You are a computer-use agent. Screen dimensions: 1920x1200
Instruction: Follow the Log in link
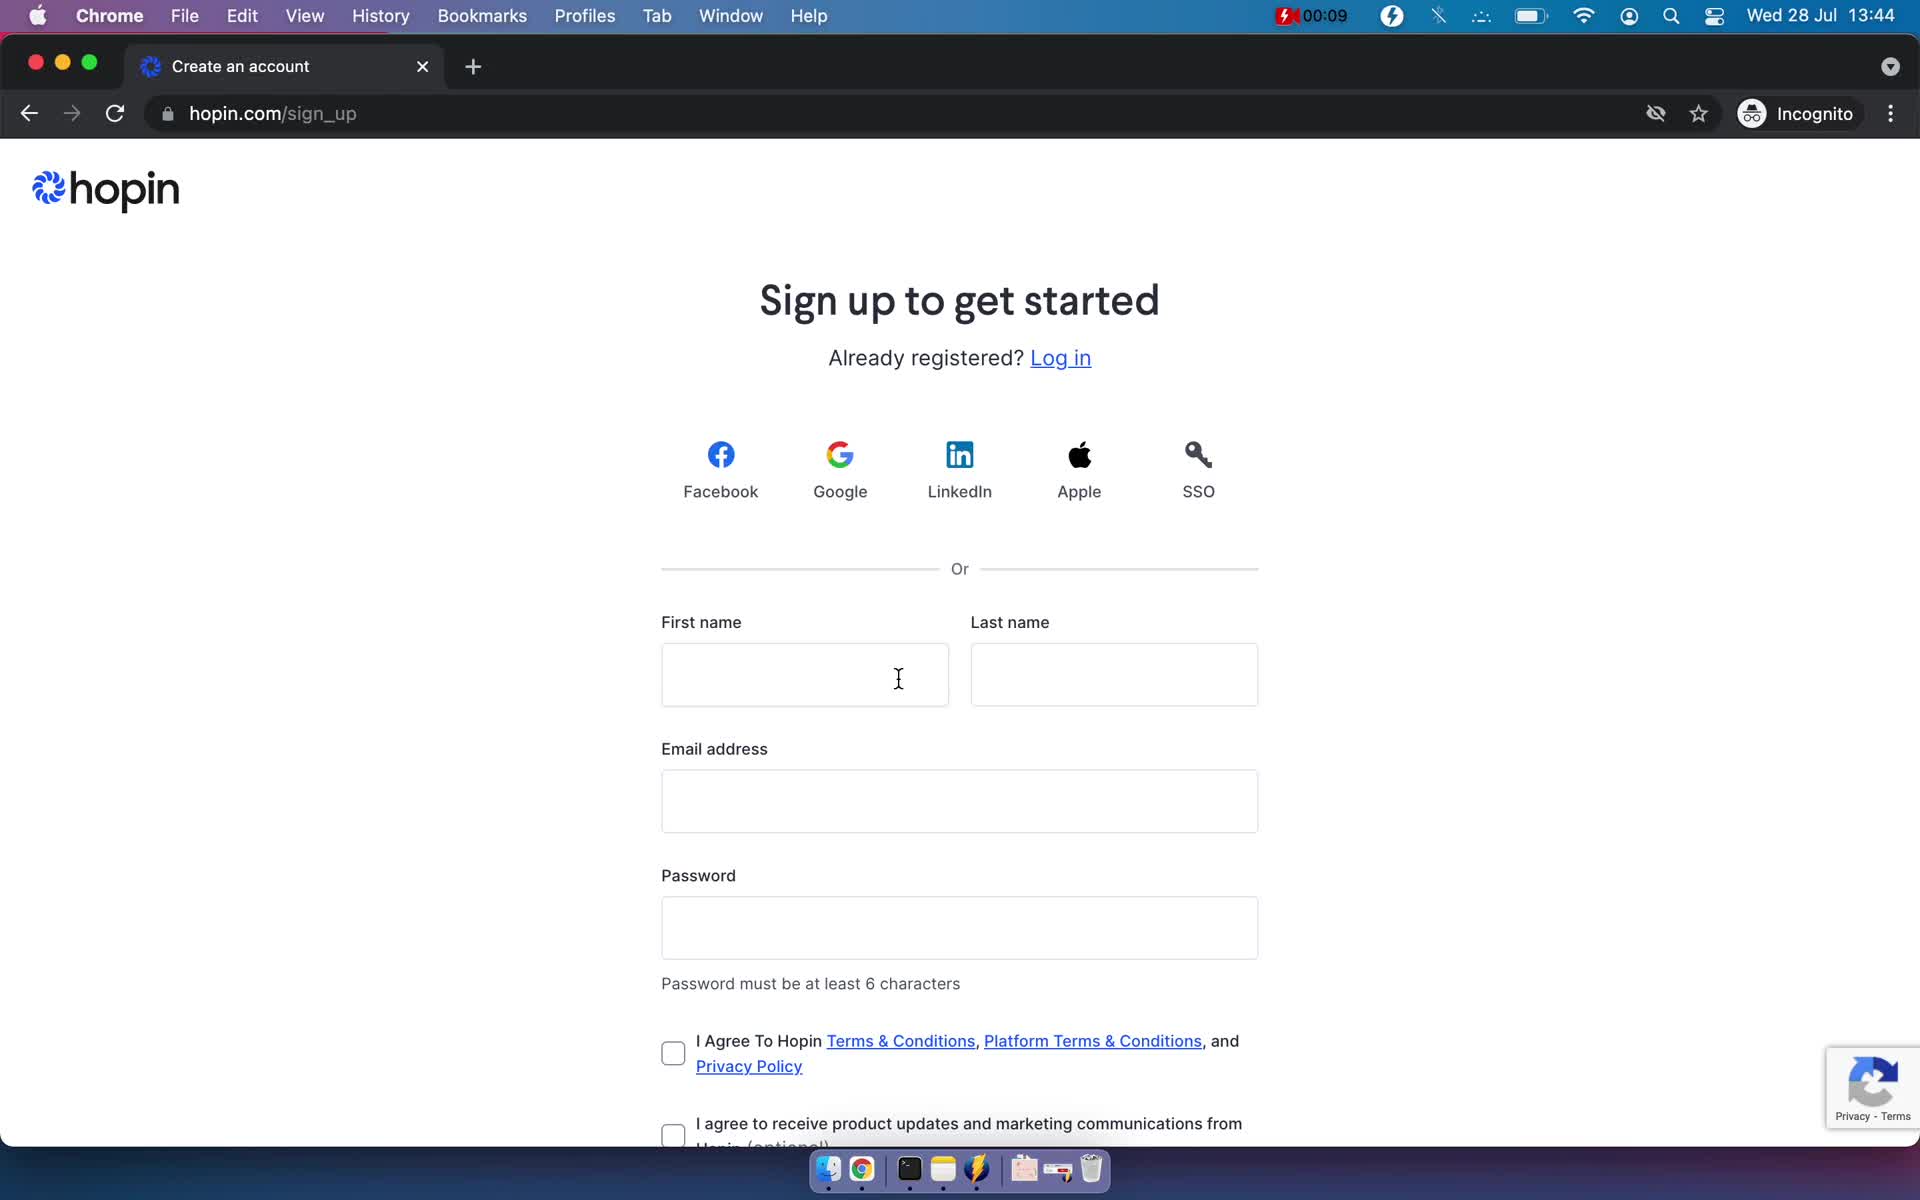[1060, 358]
